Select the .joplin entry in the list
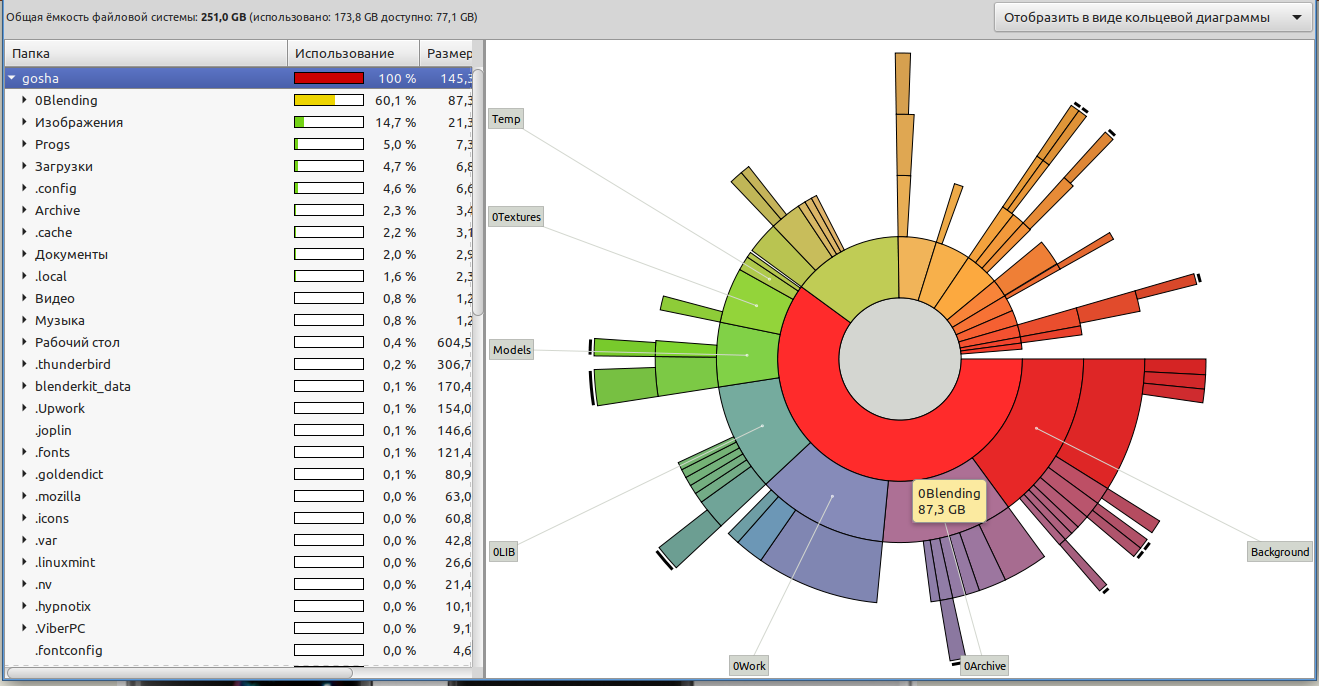The image size is (1319, 686). click(53, 430)
